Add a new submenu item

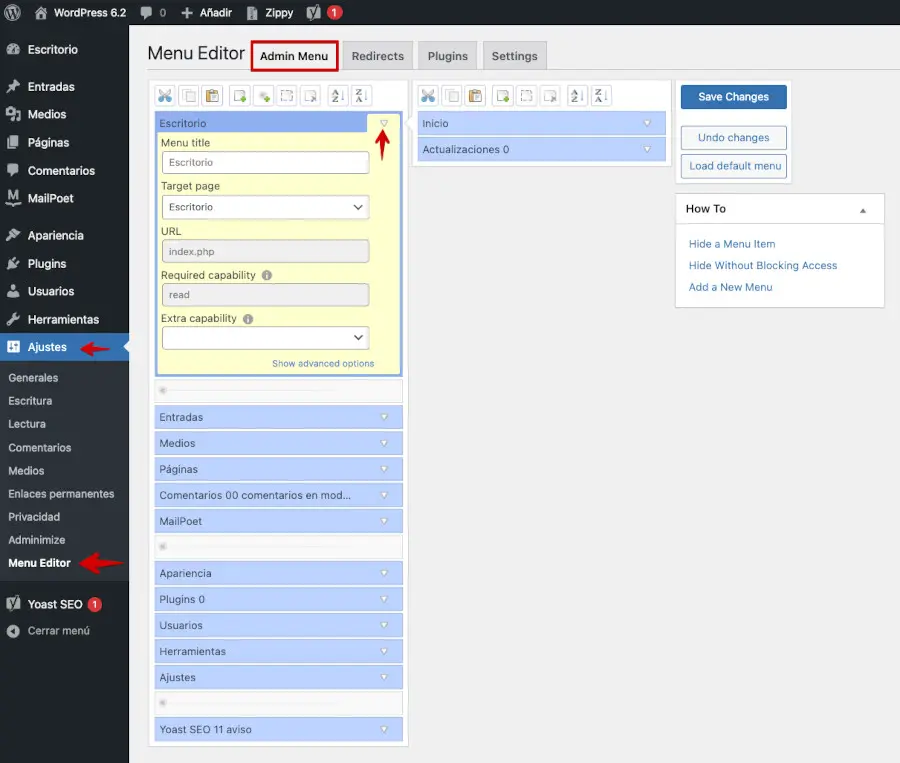(x=503, y=96)
